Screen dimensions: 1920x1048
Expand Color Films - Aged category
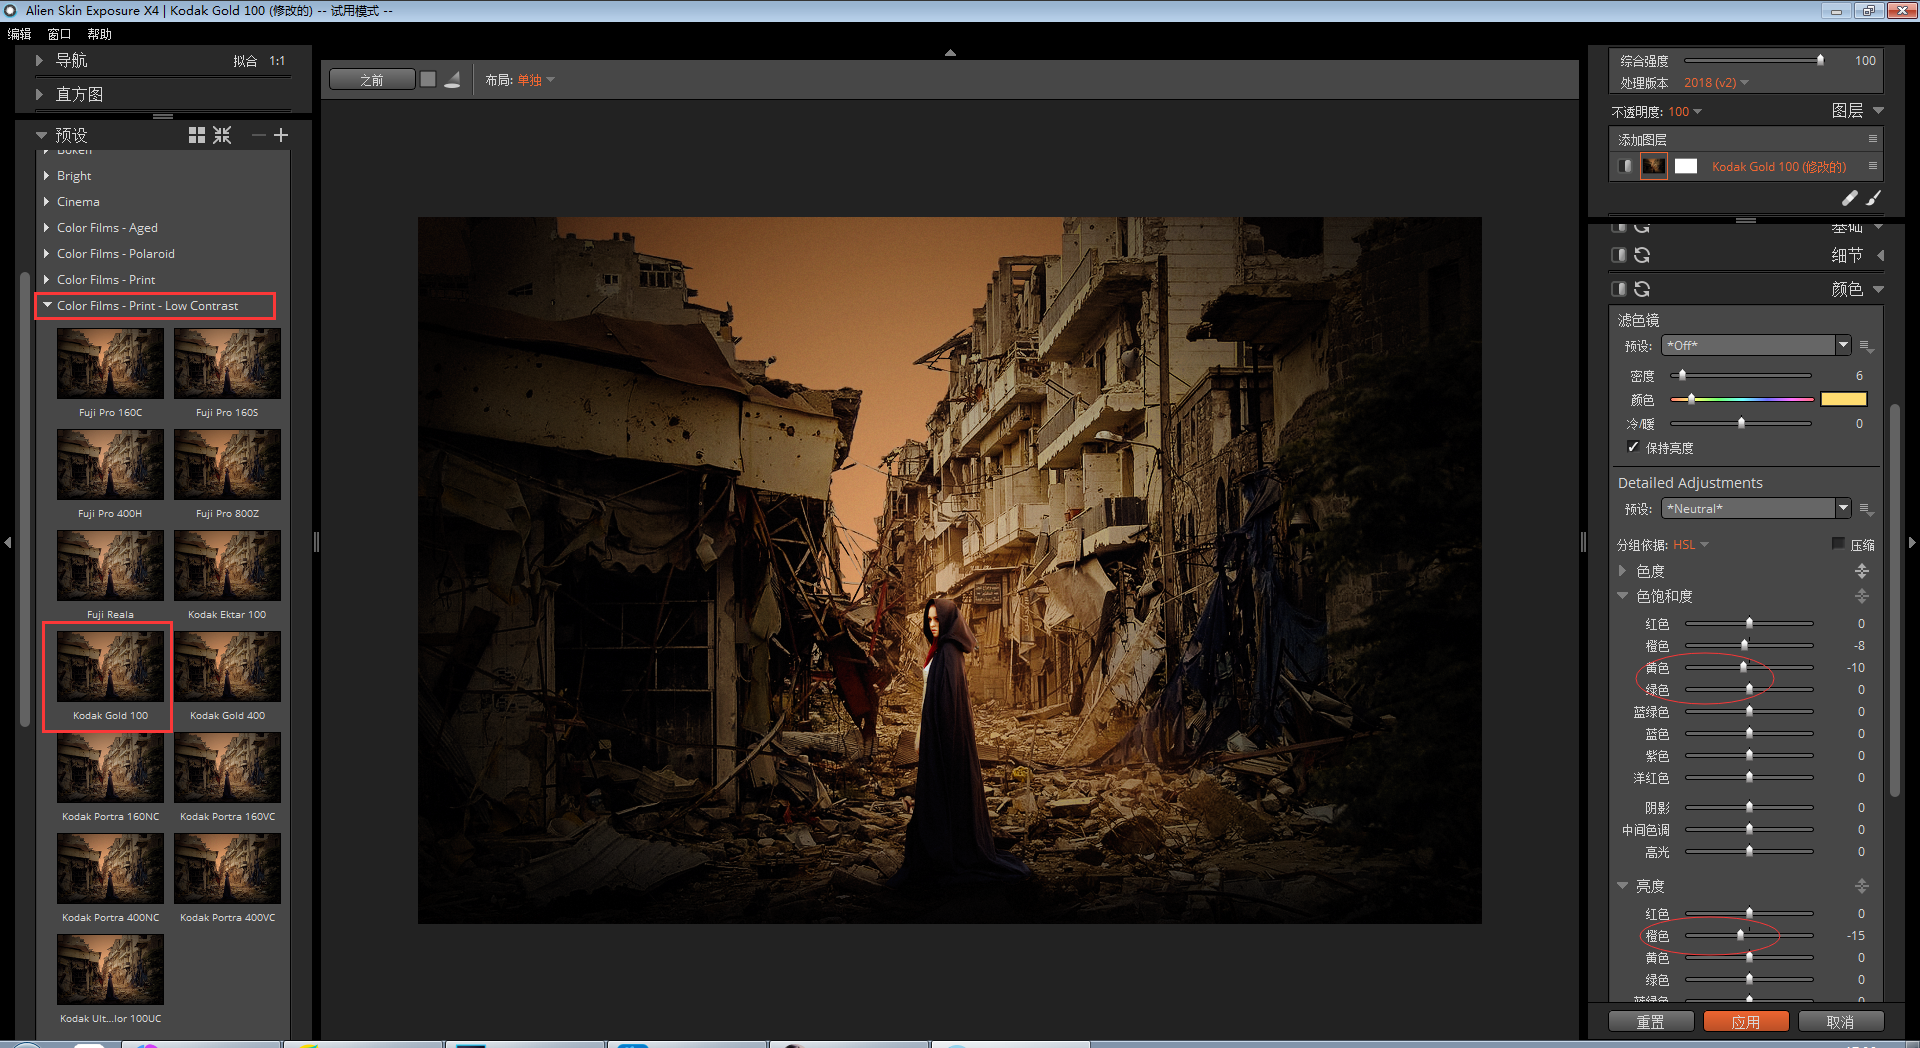click(x=46, y=227)
